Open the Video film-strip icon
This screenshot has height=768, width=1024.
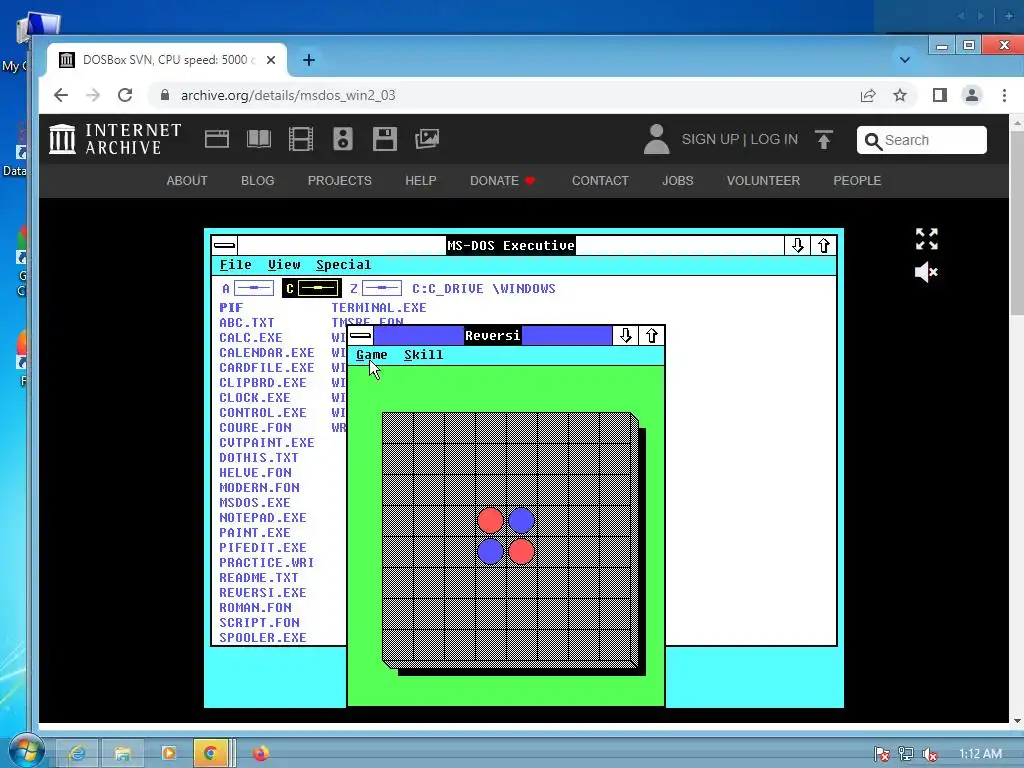point(300,139)
